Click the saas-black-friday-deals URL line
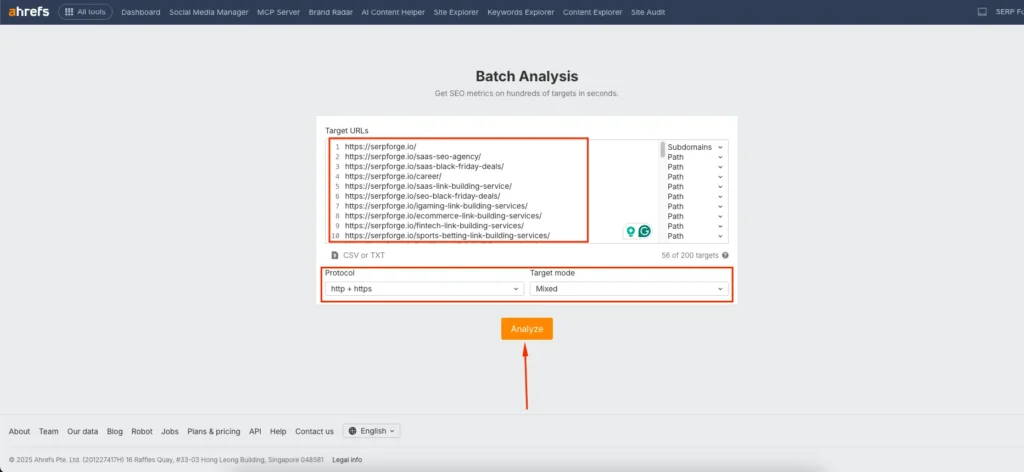The width and height of the screenshot is (1024, 472). (x=424, y=166)
